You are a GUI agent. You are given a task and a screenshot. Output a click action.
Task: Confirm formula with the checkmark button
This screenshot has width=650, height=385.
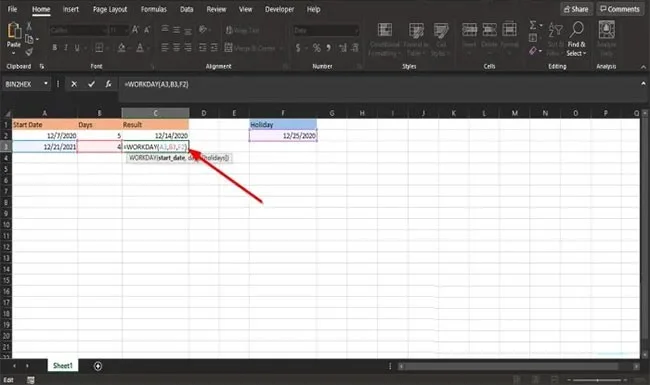91,84
